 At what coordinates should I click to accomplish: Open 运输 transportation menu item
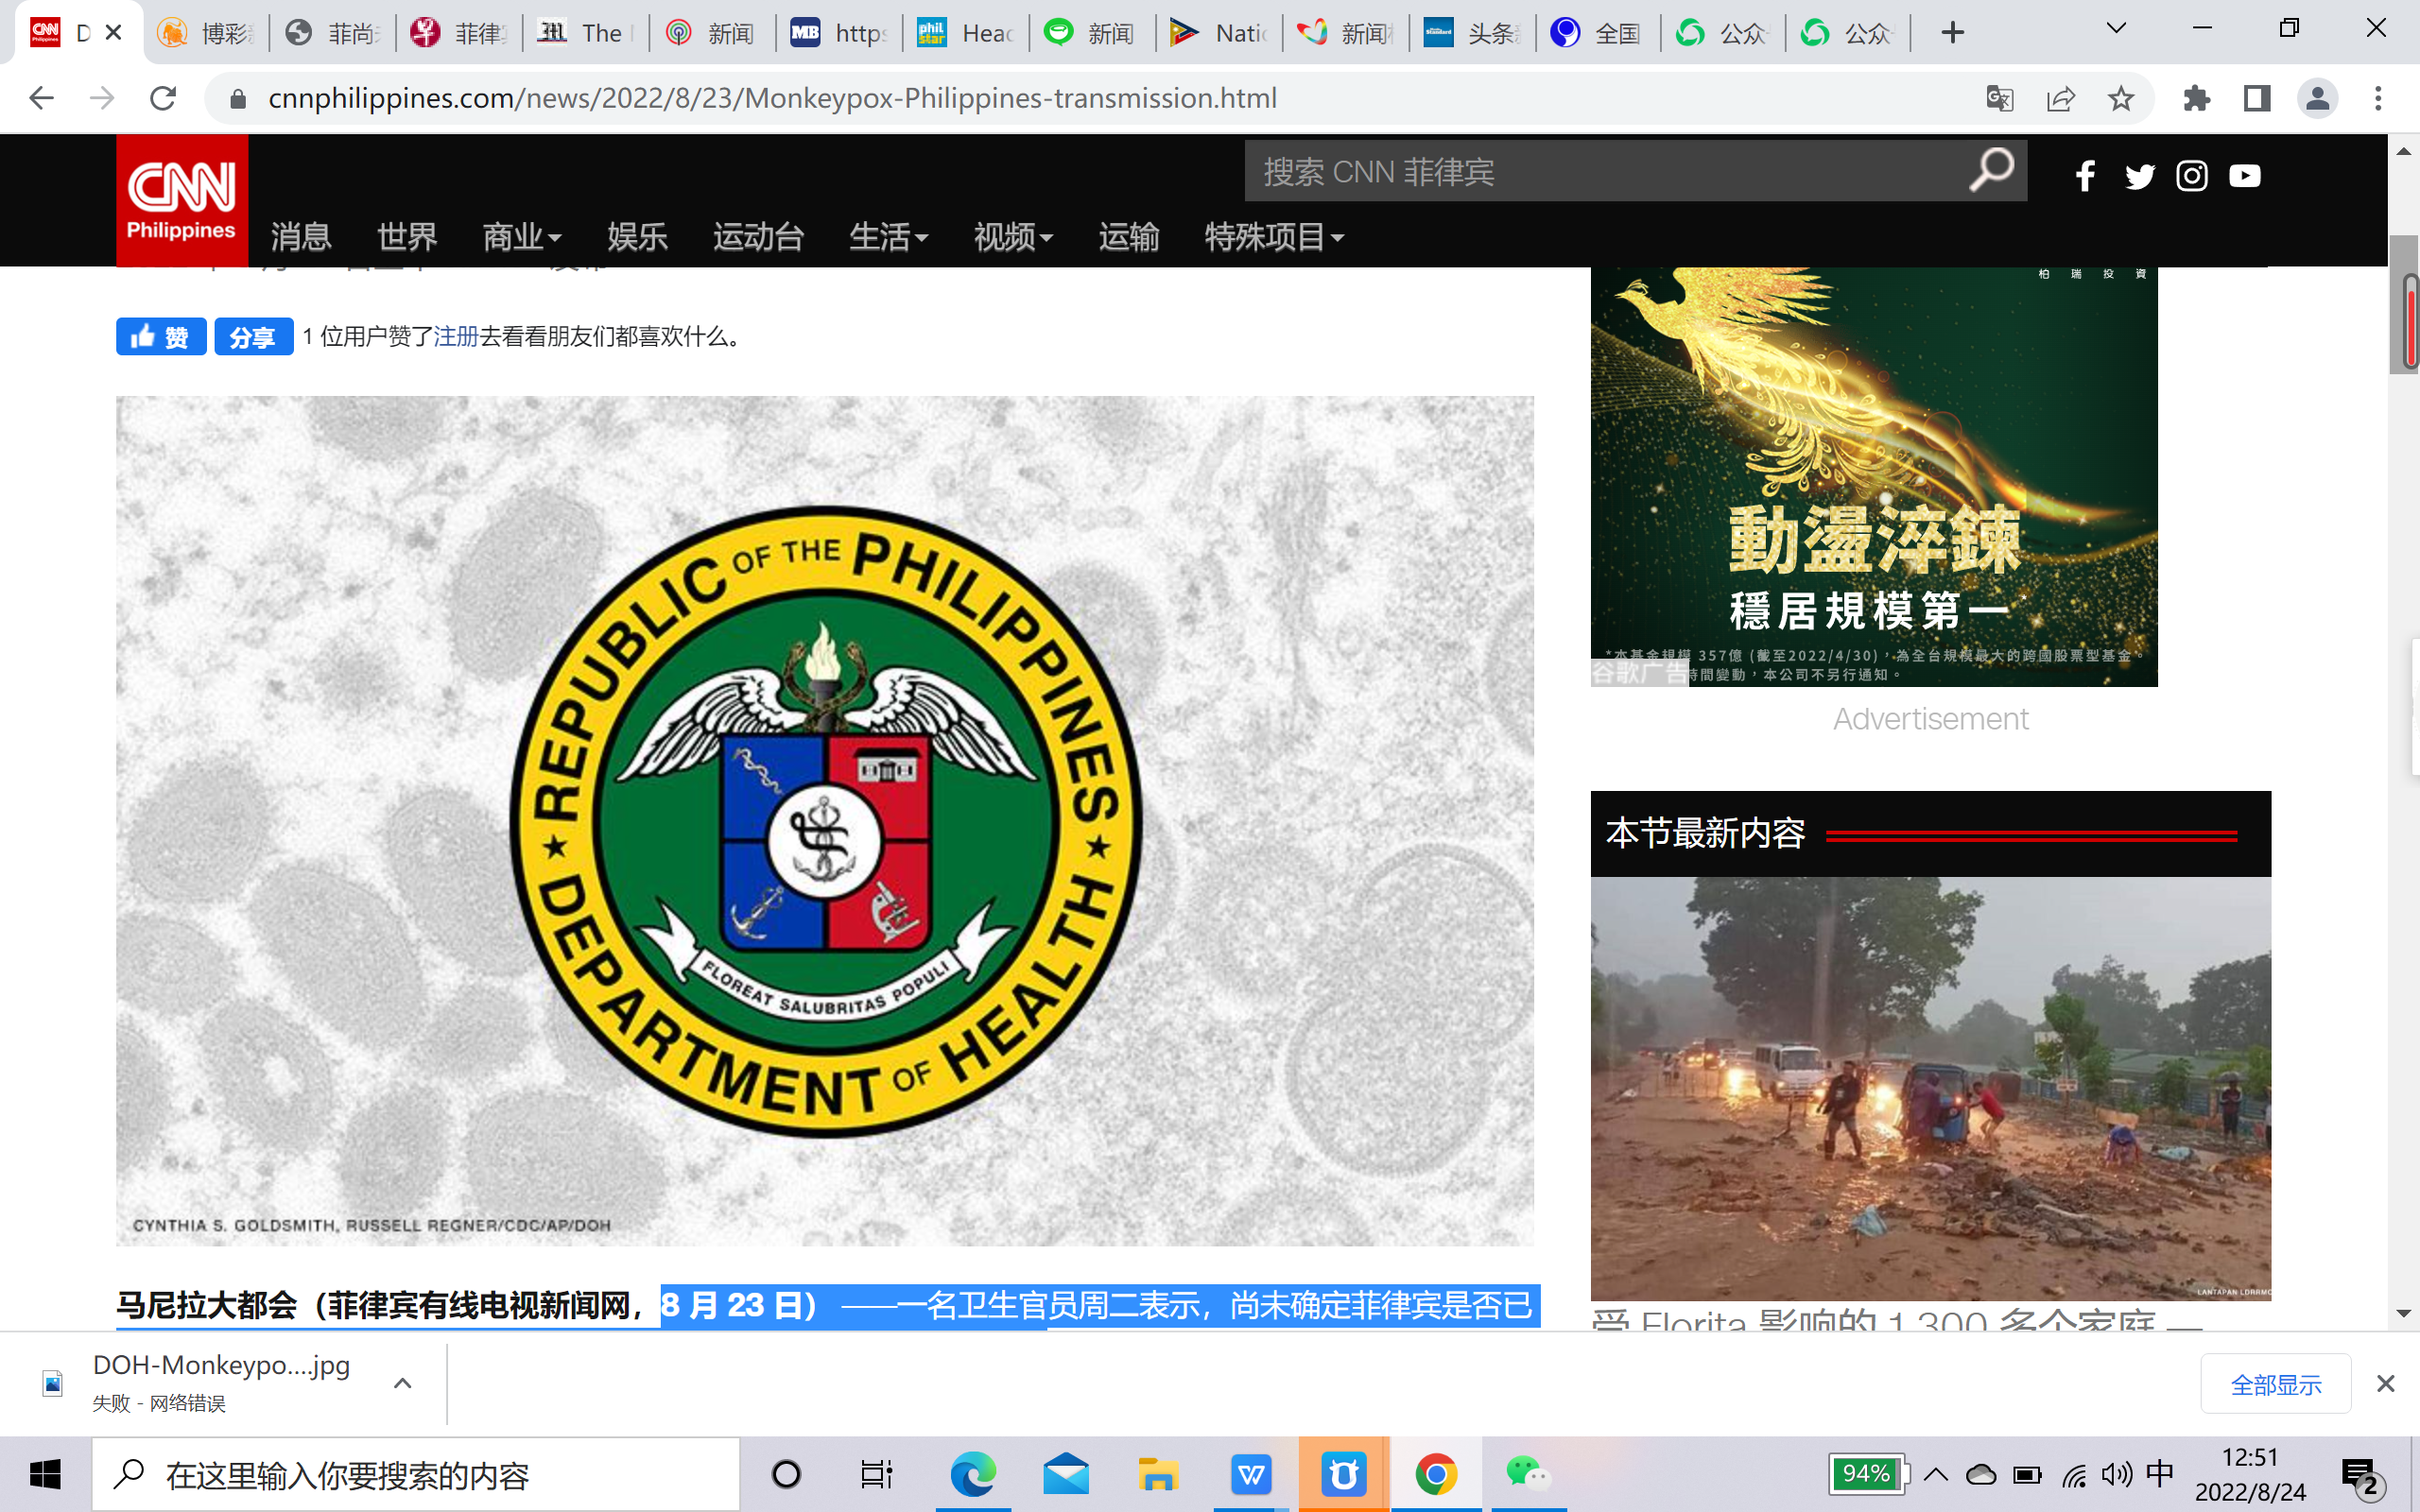1128,237
